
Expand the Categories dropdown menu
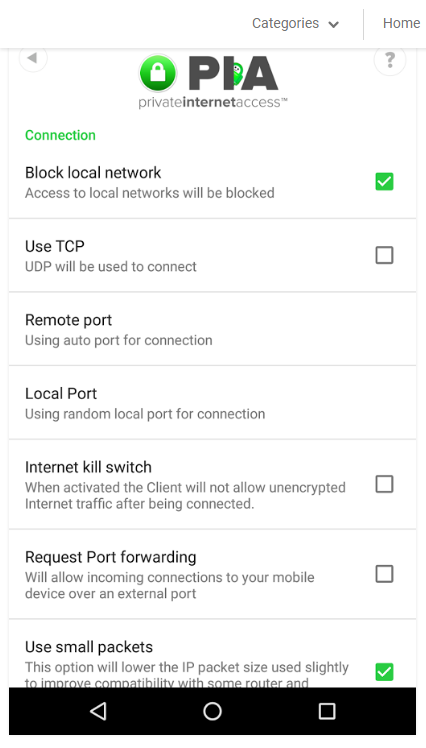(x=295, y=23)
